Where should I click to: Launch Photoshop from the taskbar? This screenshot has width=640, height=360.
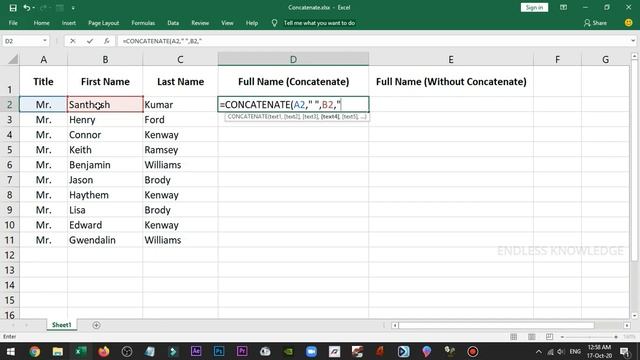[x=219, y=351]
